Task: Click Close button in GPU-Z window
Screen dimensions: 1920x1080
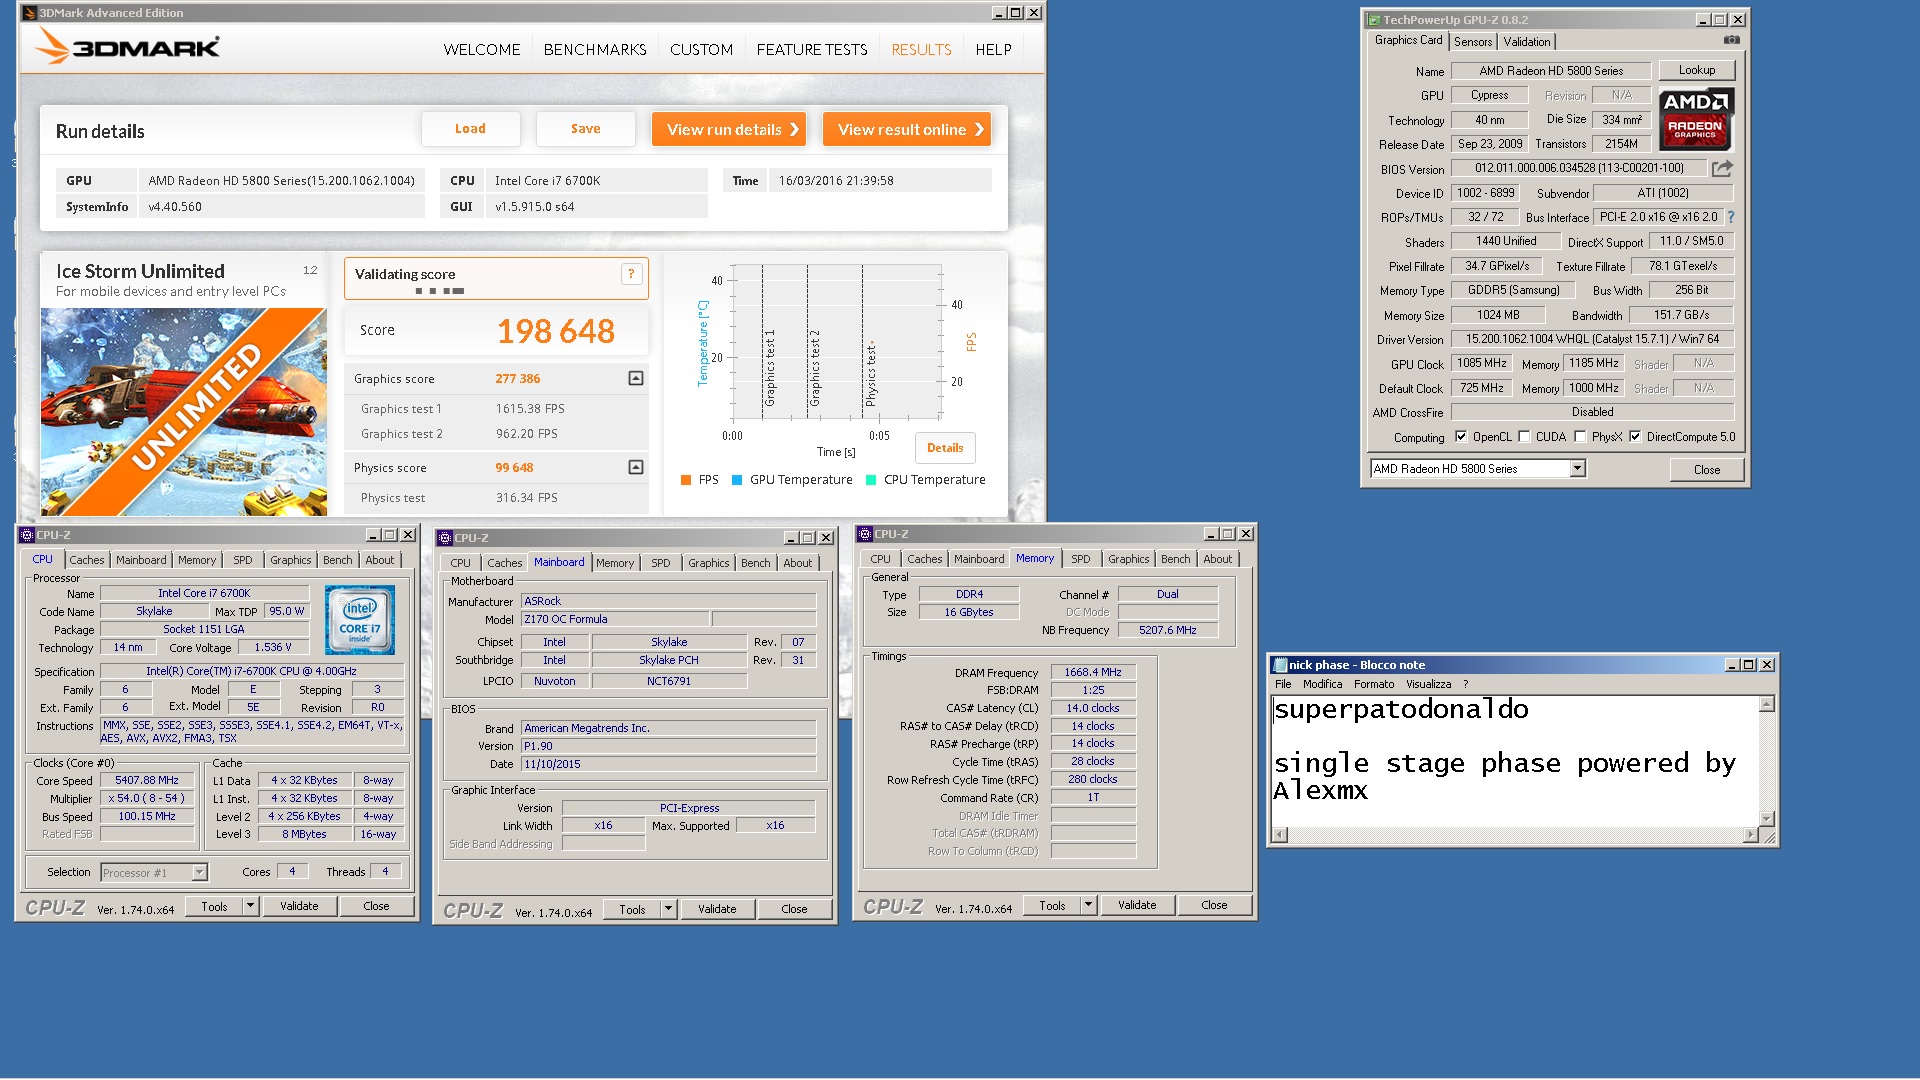Action: 1707,469
